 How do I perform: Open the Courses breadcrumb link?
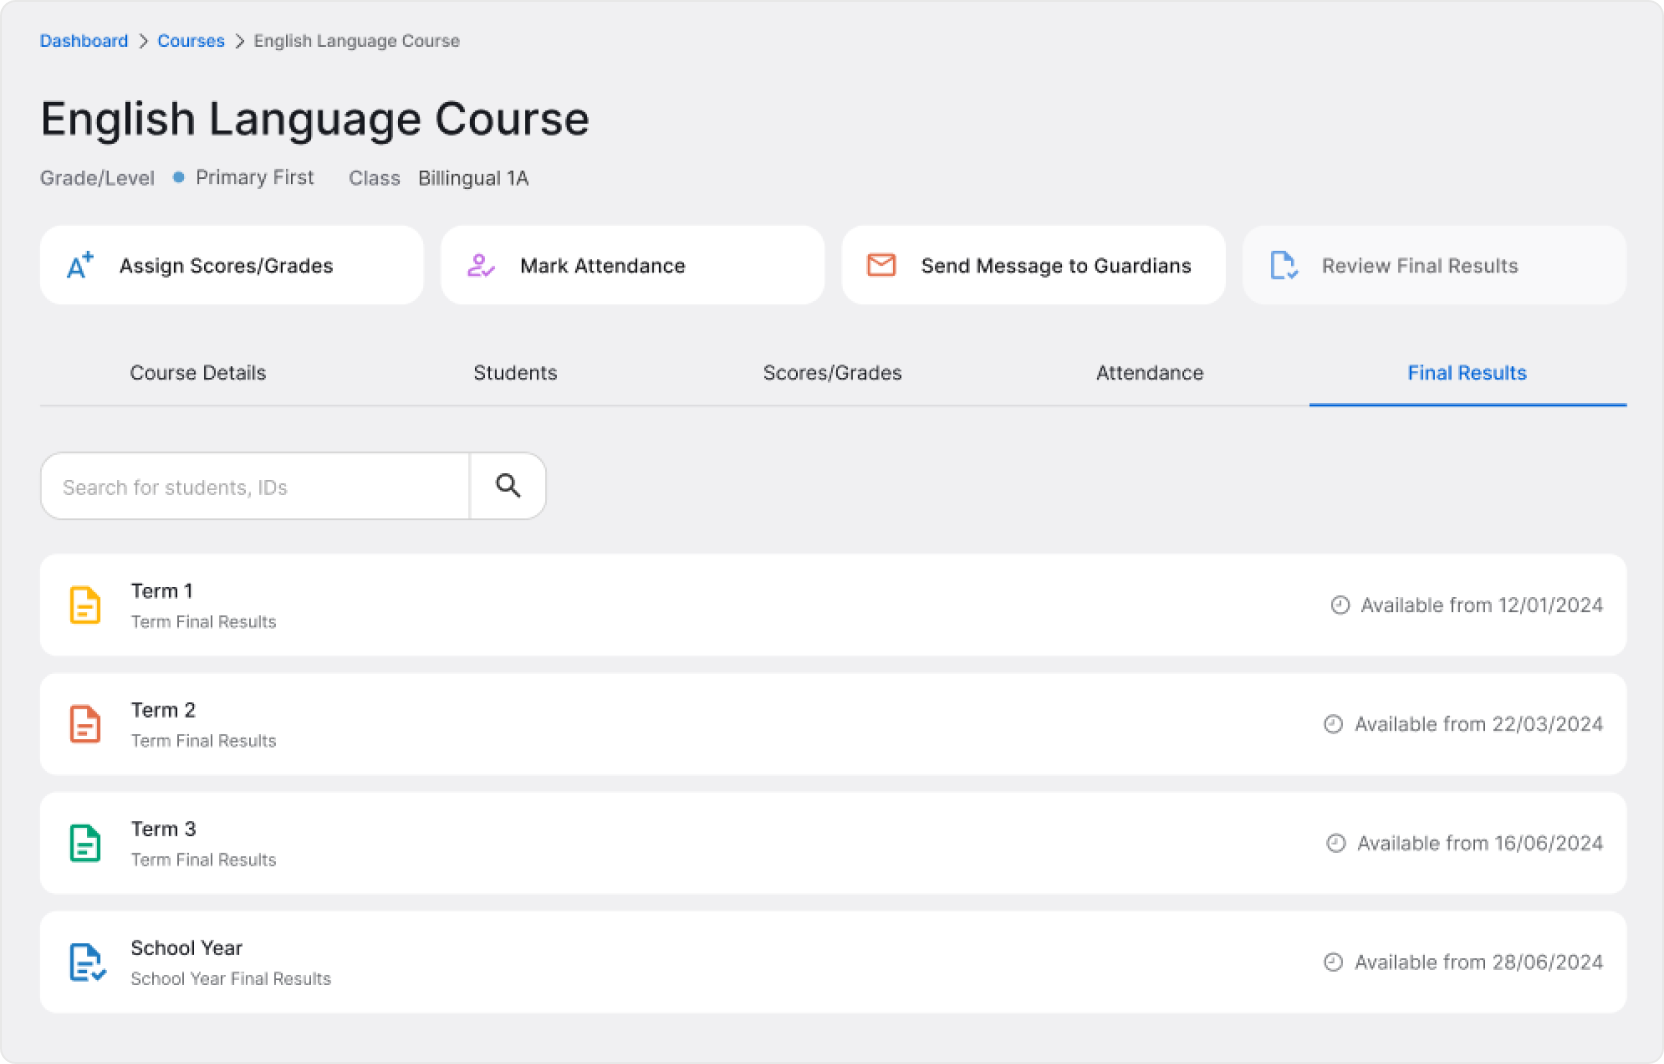point(191,41)
